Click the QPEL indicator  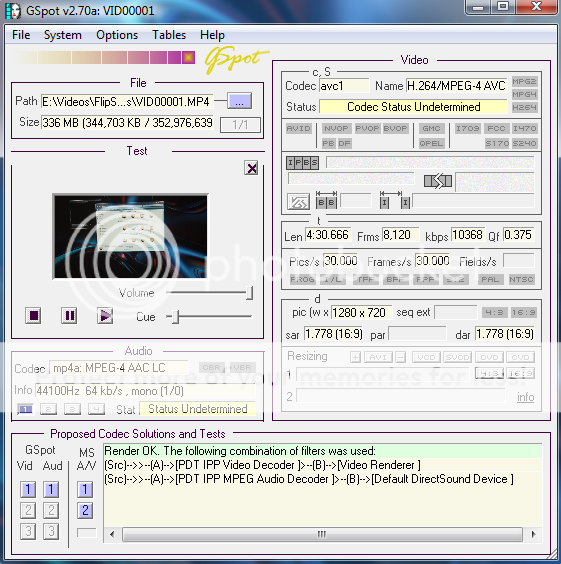tap(432, 144)
